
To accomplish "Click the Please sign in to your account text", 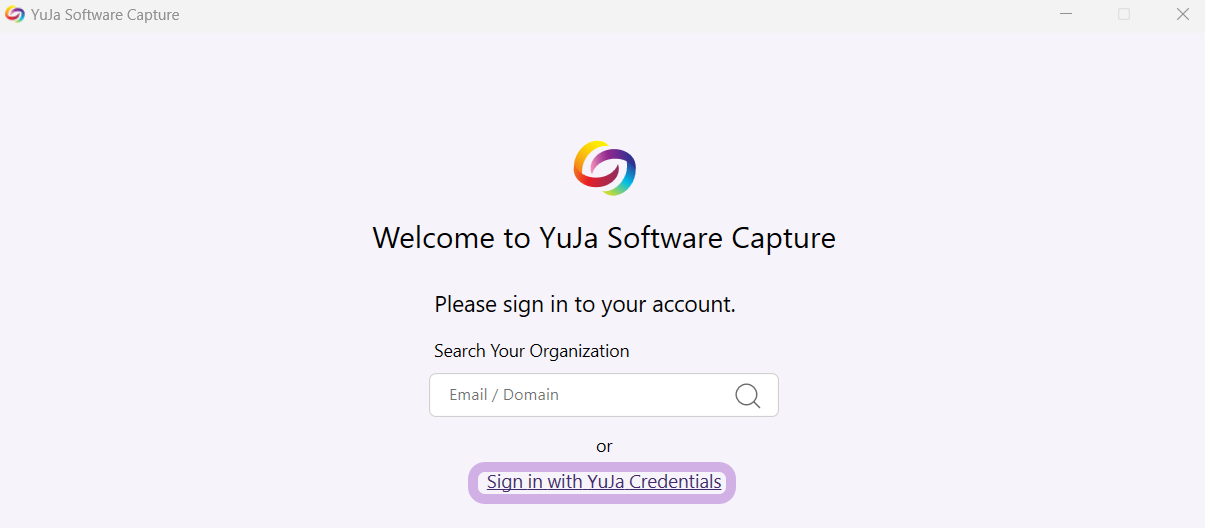I will pos(585,305).
